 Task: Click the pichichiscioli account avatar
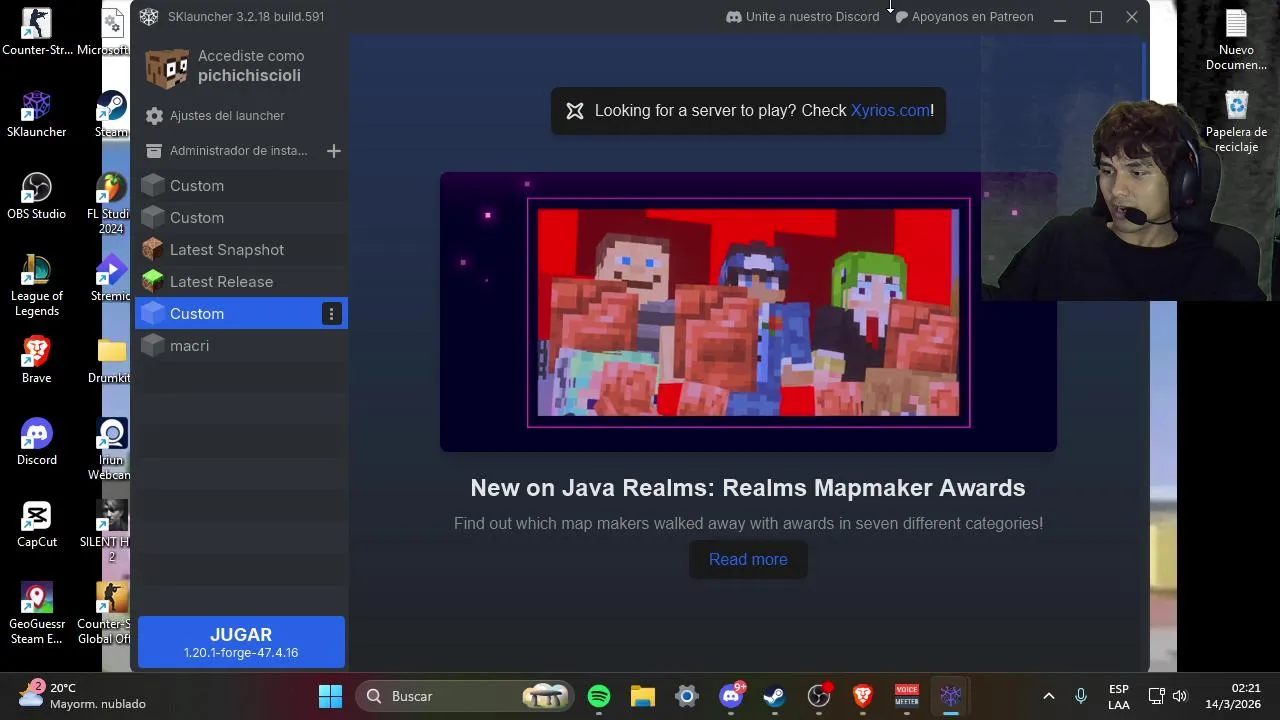tap(167, 67)
